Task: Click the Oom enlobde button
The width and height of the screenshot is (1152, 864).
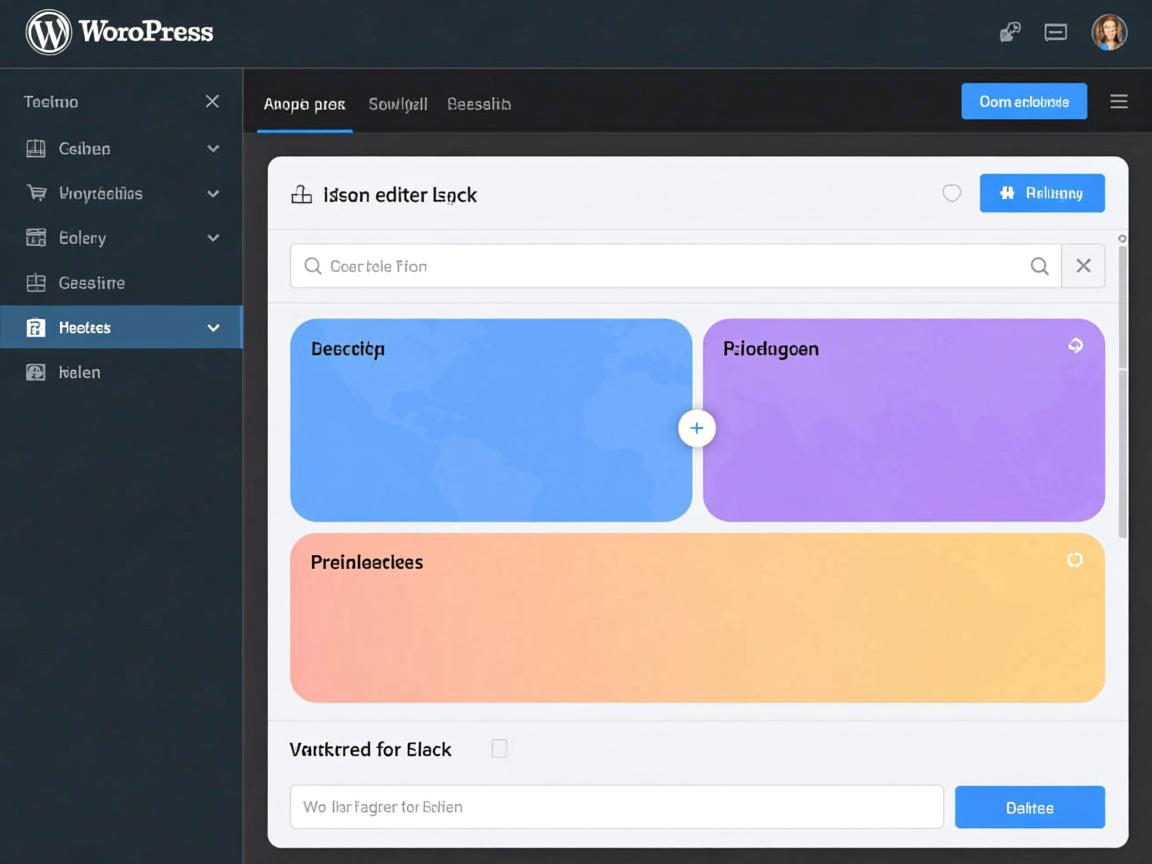Action: [1023, 102]
